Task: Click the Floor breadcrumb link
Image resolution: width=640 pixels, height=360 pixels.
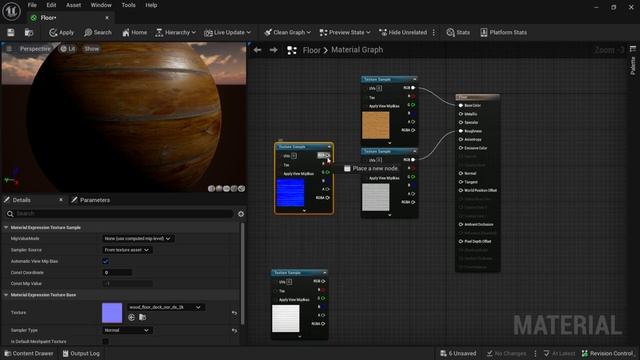Action: [x=311, y=50]
